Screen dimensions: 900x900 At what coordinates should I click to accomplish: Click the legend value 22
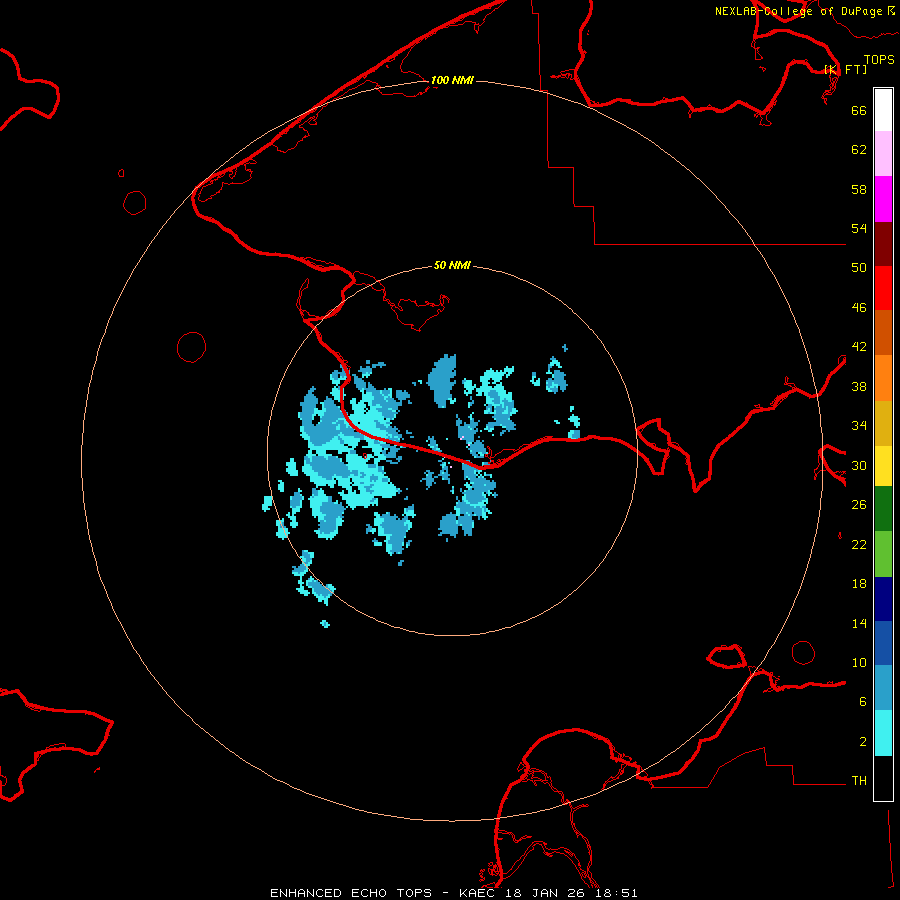point(859,544)
